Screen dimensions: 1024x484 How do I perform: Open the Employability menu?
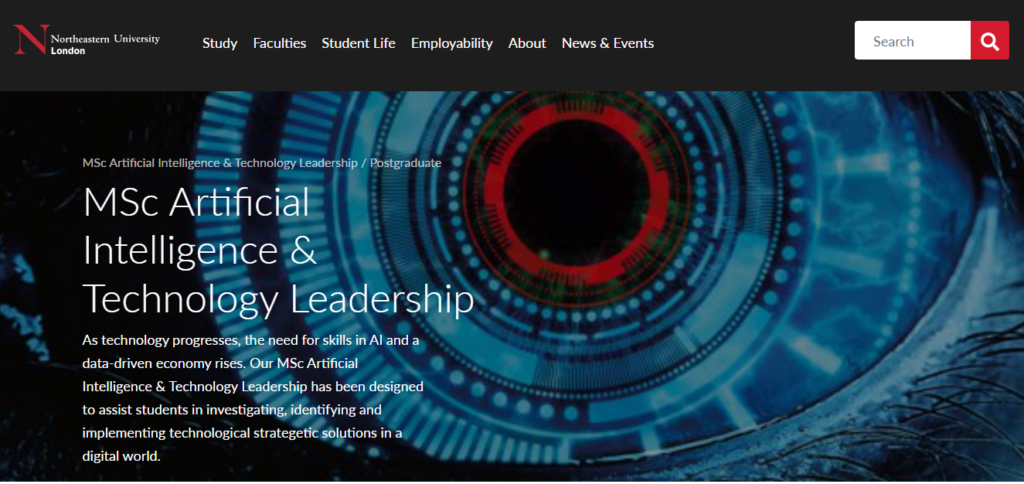pyautogui.click(x=452, y=43)
